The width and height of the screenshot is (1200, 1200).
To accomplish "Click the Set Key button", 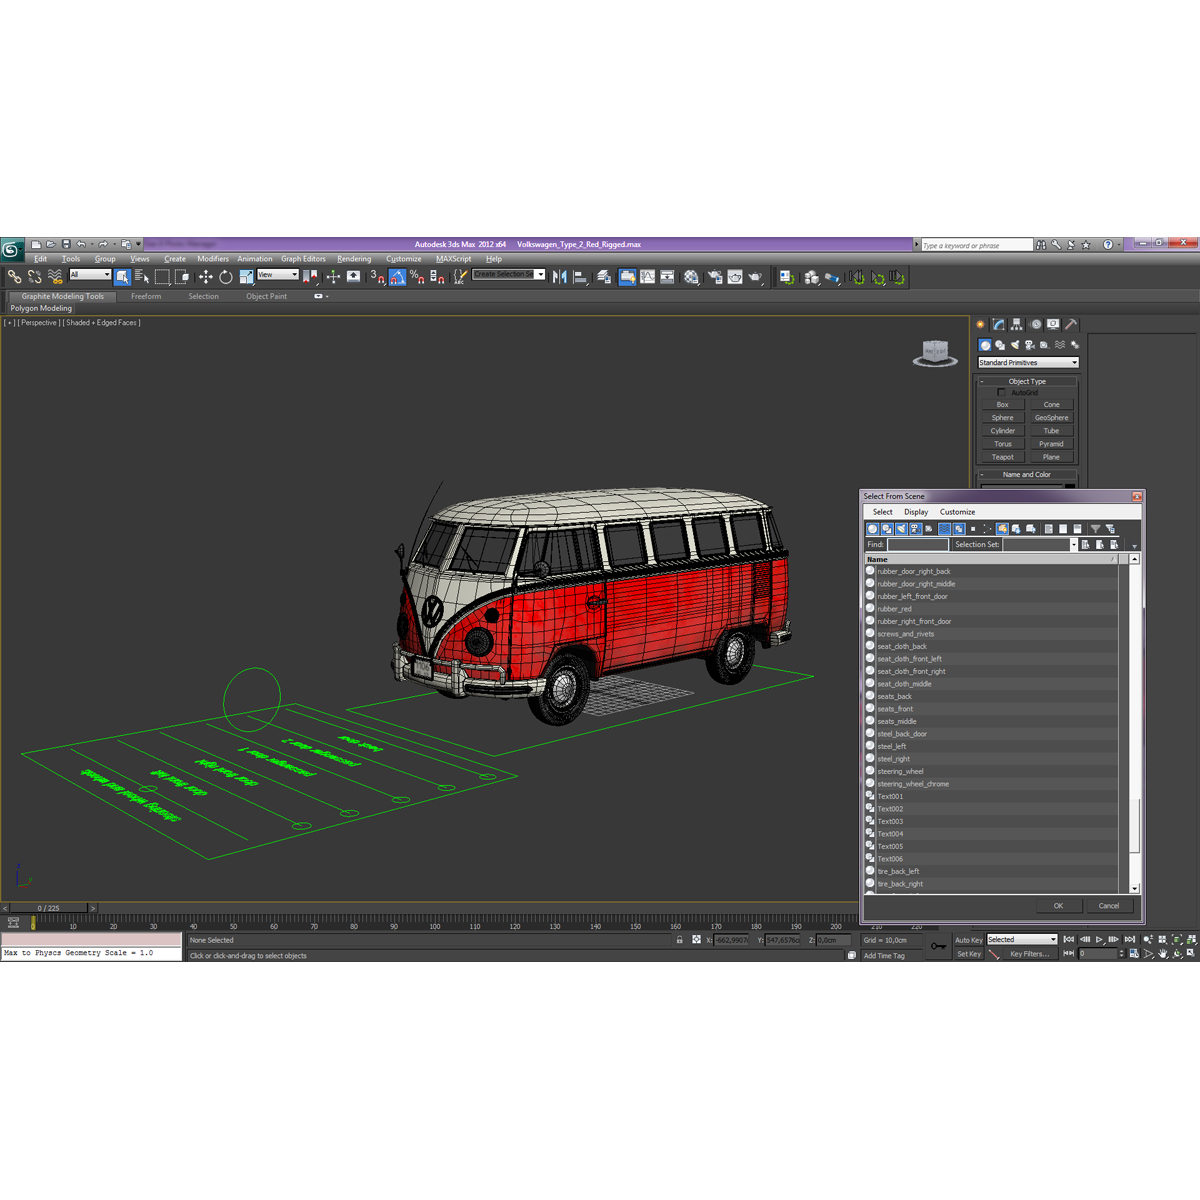I will point(968,954).
